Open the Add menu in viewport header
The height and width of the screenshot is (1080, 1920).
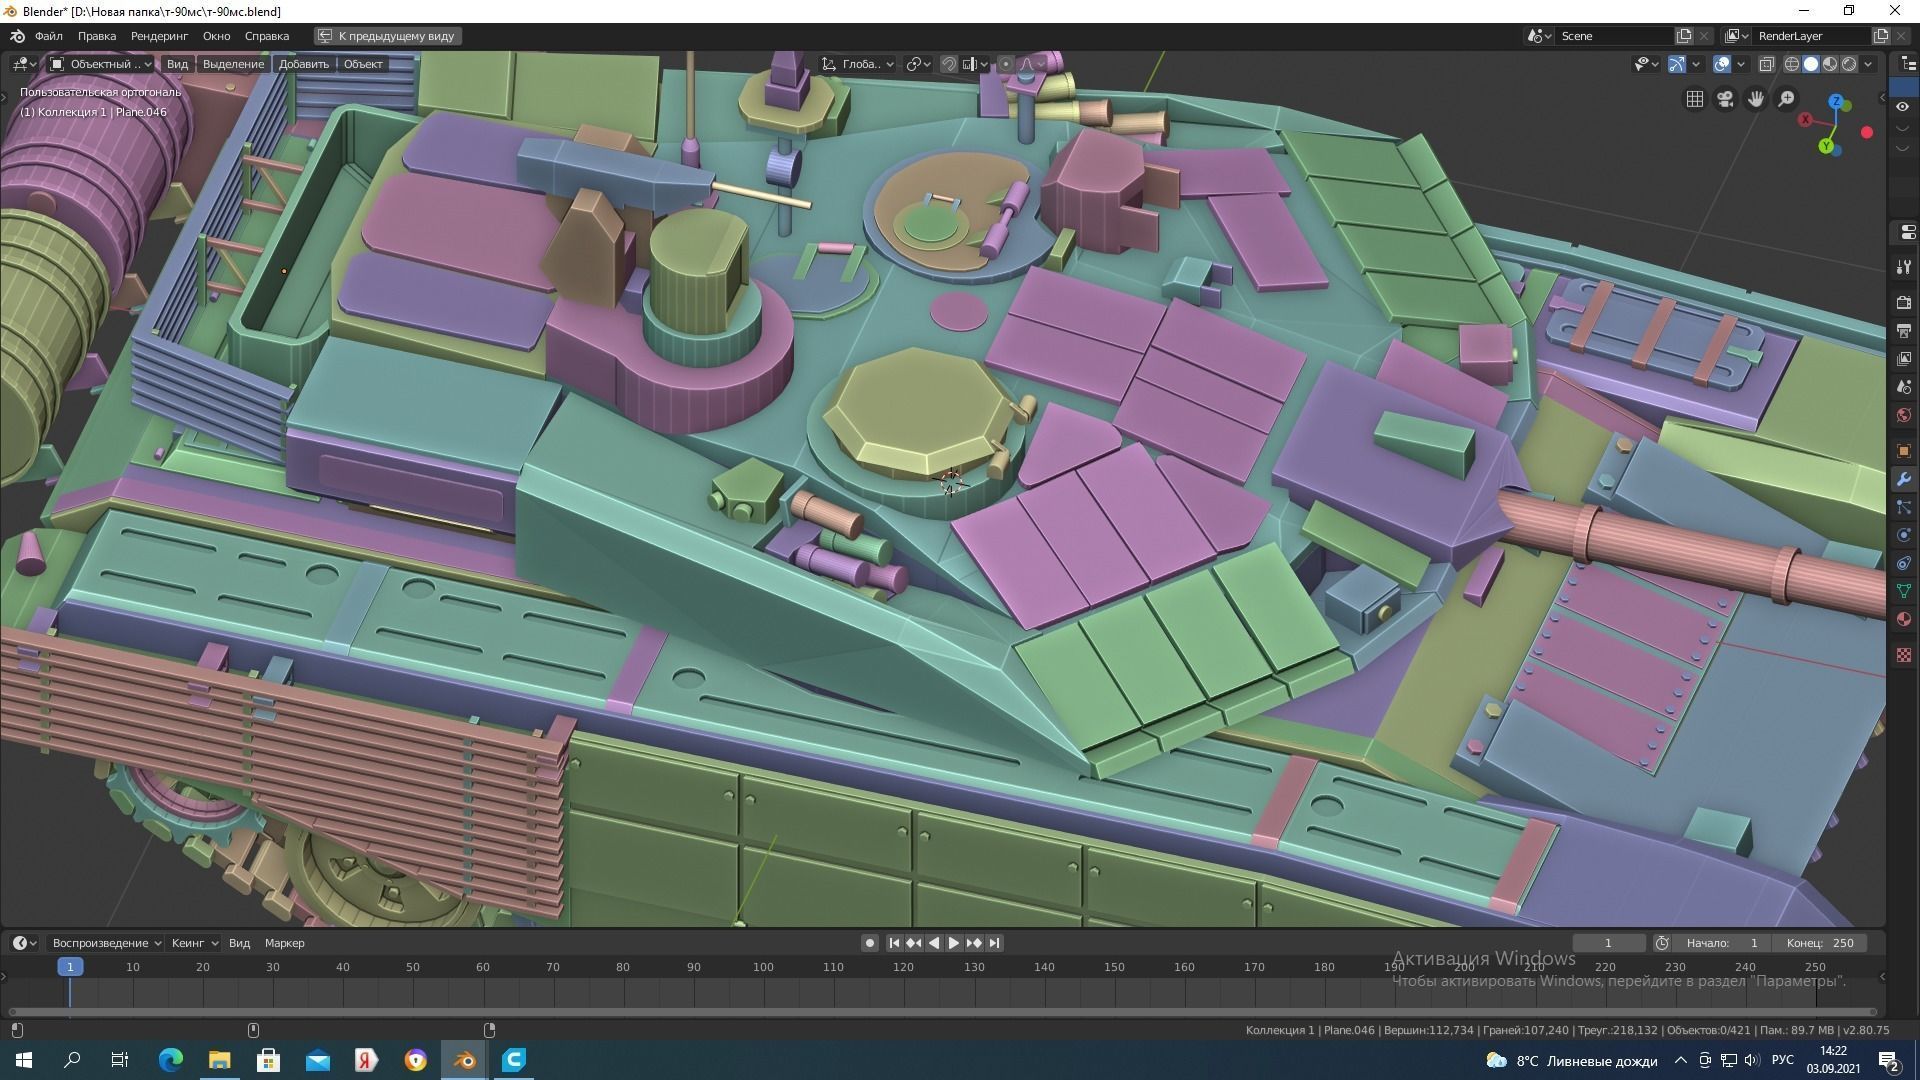pos(303,64)
